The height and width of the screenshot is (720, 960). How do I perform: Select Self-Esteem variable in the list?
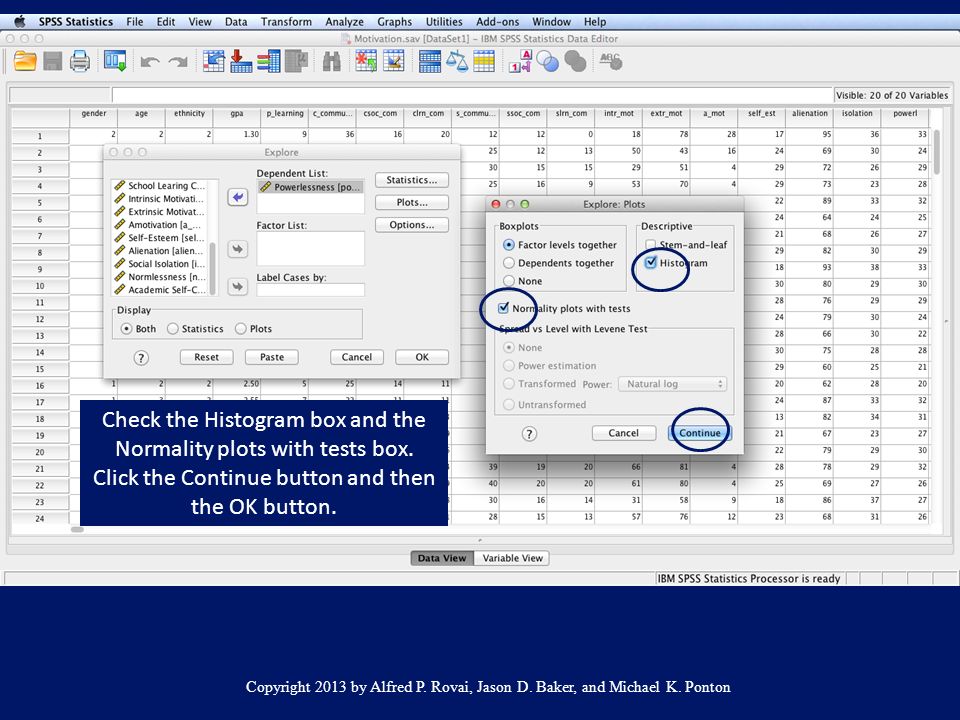pyautogui.click(x=160, y=238)
